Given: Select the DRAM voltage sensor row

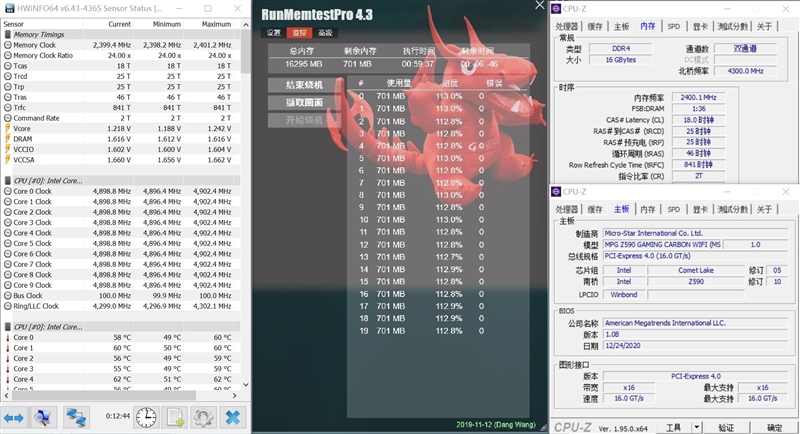Looking at the screenshot, I should (x=121, y=139).
